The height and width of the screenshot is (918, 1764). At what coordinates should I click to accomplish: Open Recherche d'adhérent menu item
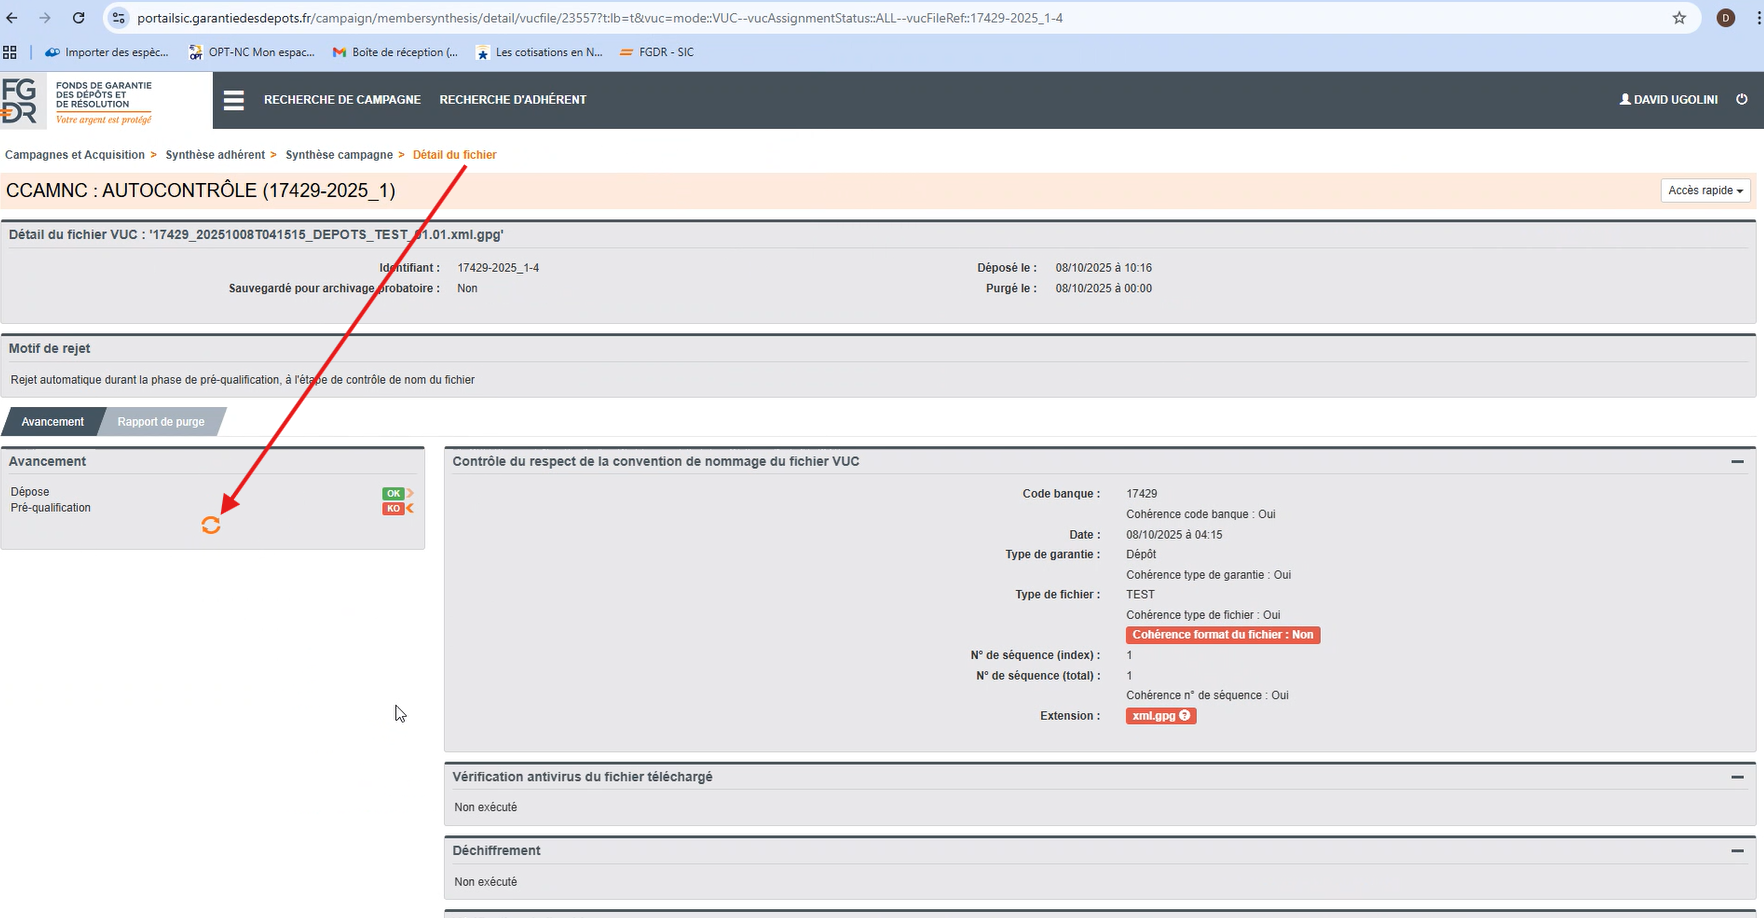[513, 100]
